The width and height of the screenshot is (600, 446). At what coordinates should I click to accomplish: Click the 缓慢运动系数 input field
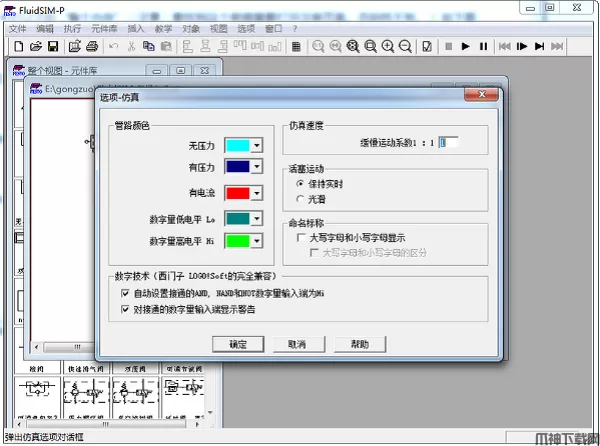448,143
